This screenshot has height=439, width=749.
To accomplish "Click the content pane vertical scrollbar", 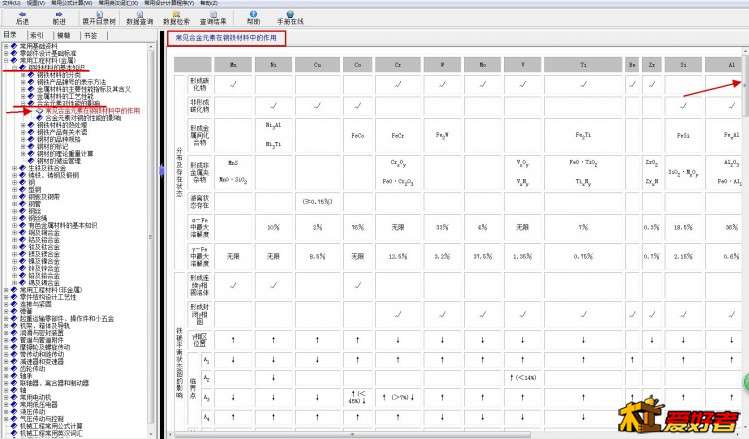I will [x=745, y=85].
